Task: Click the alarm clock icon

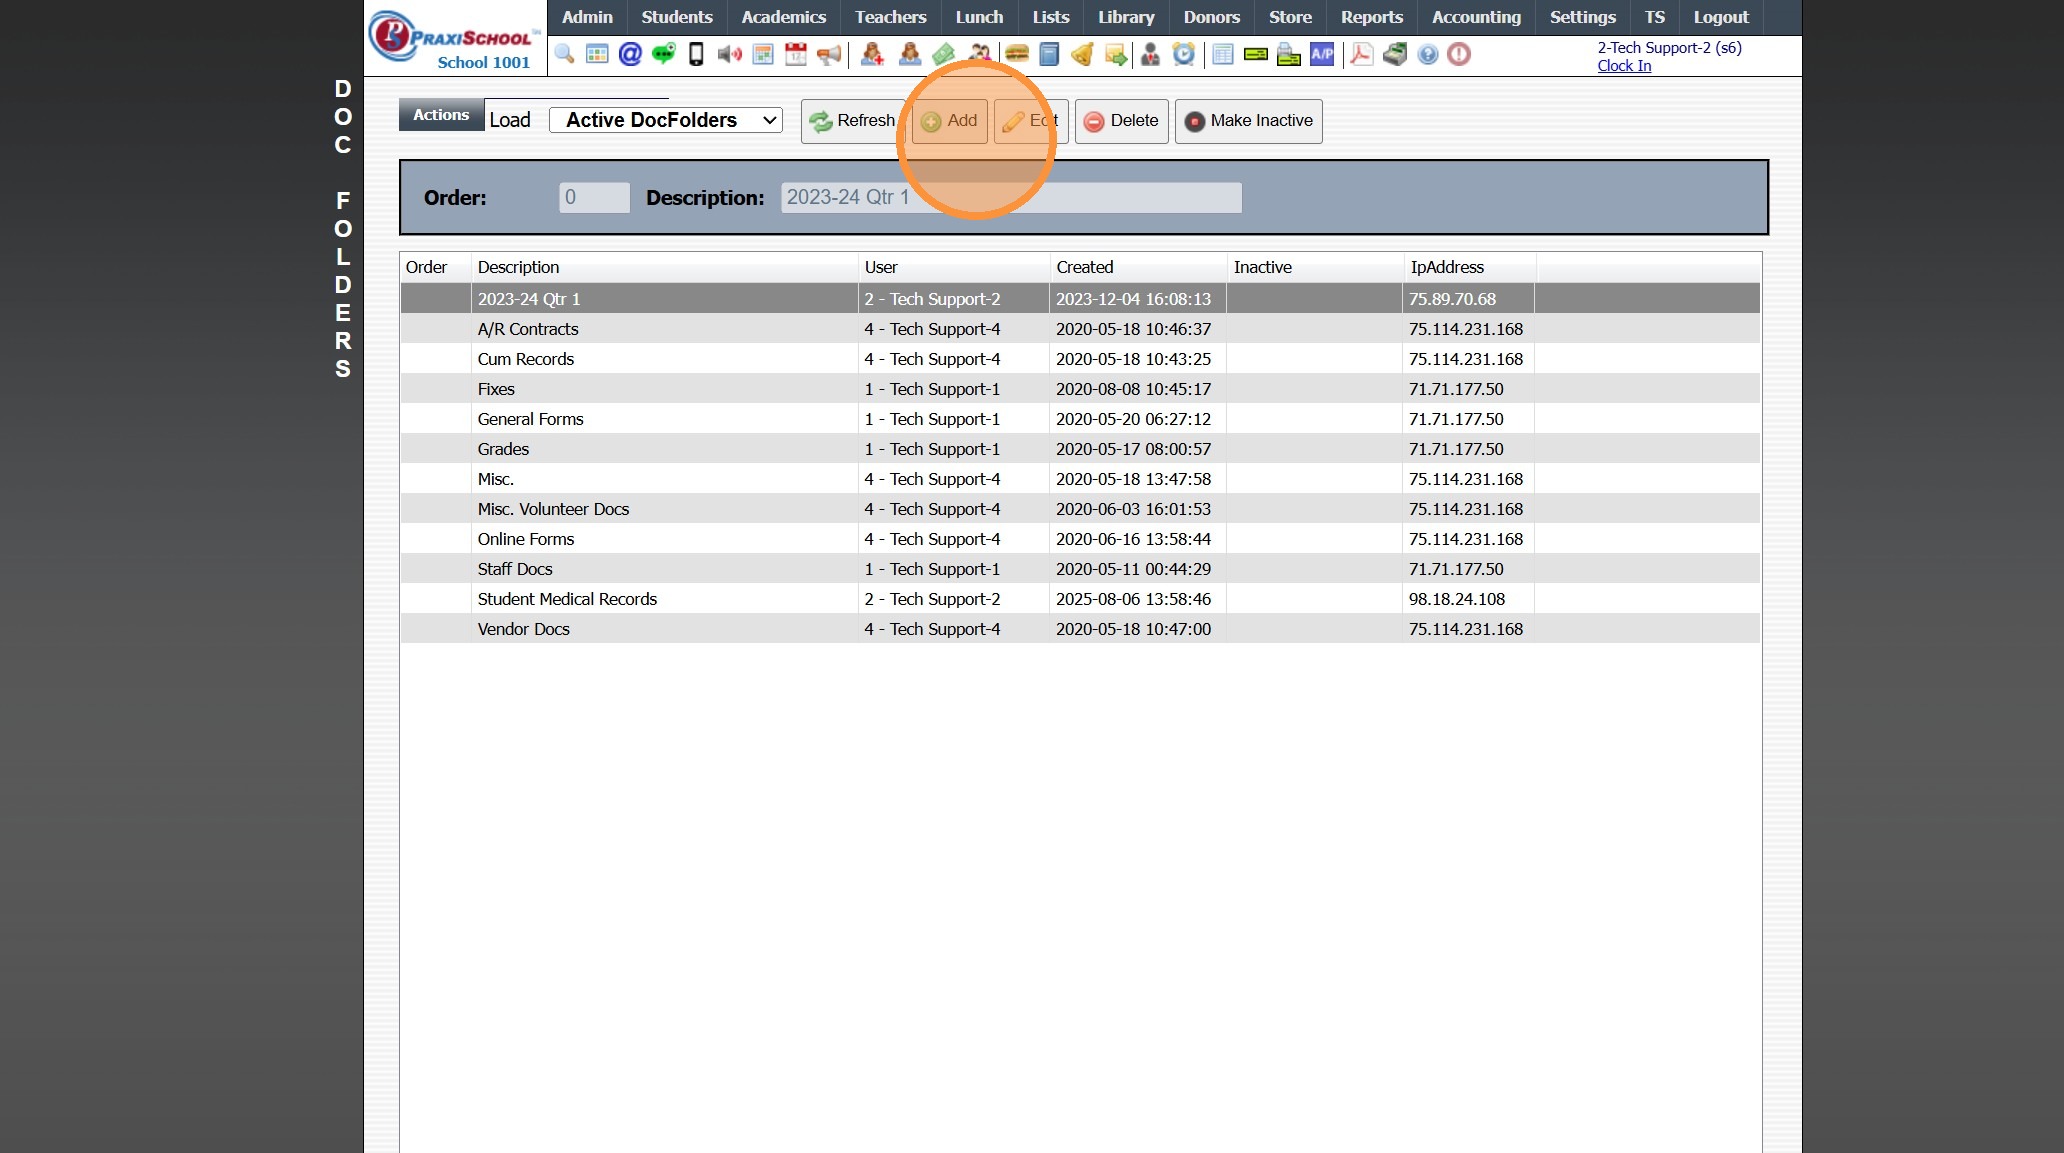Action: [1184, 54]
